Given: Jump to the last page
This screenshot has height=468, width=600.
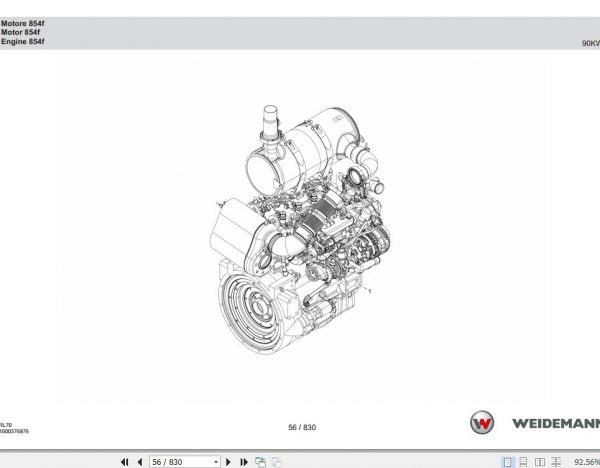Looking at the screenshot, I should (x=244, y=462).
